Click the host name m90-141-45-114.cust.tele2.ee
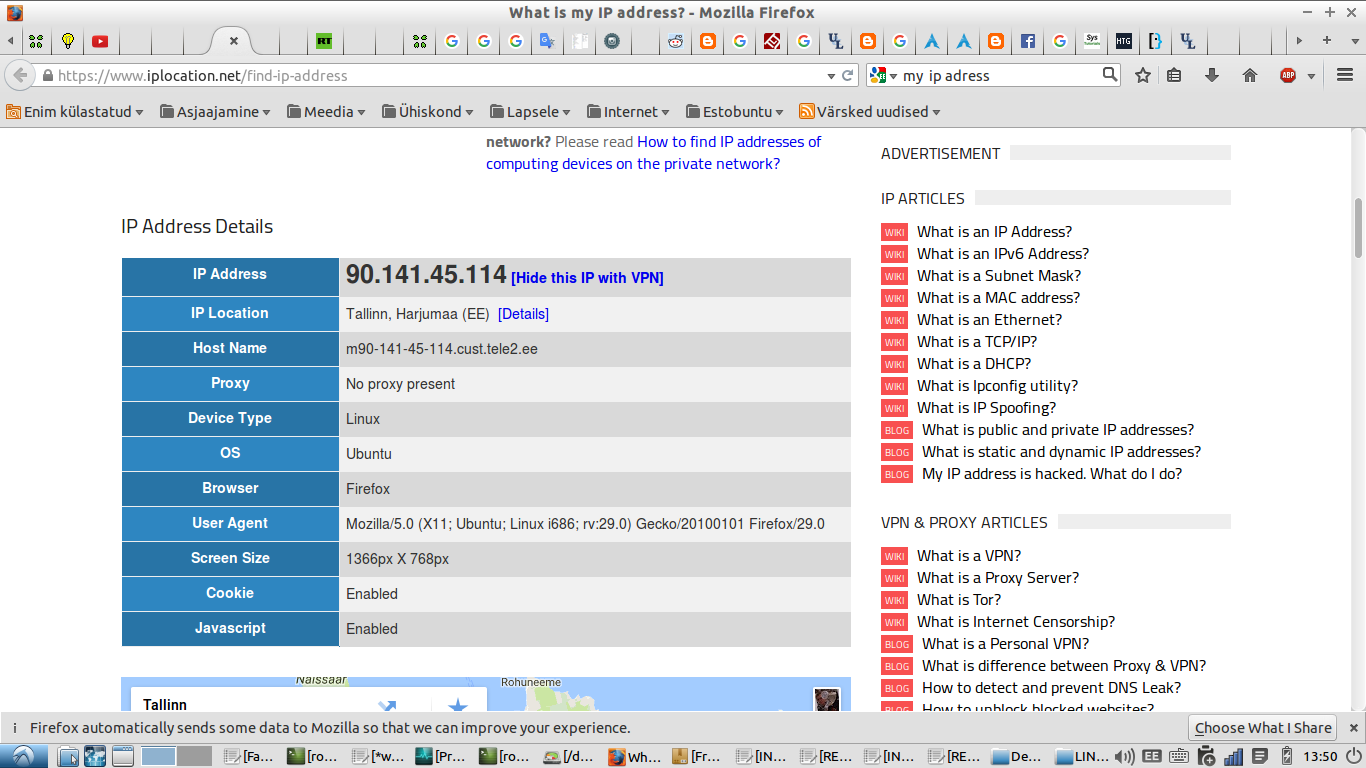 tap(442, 349)
